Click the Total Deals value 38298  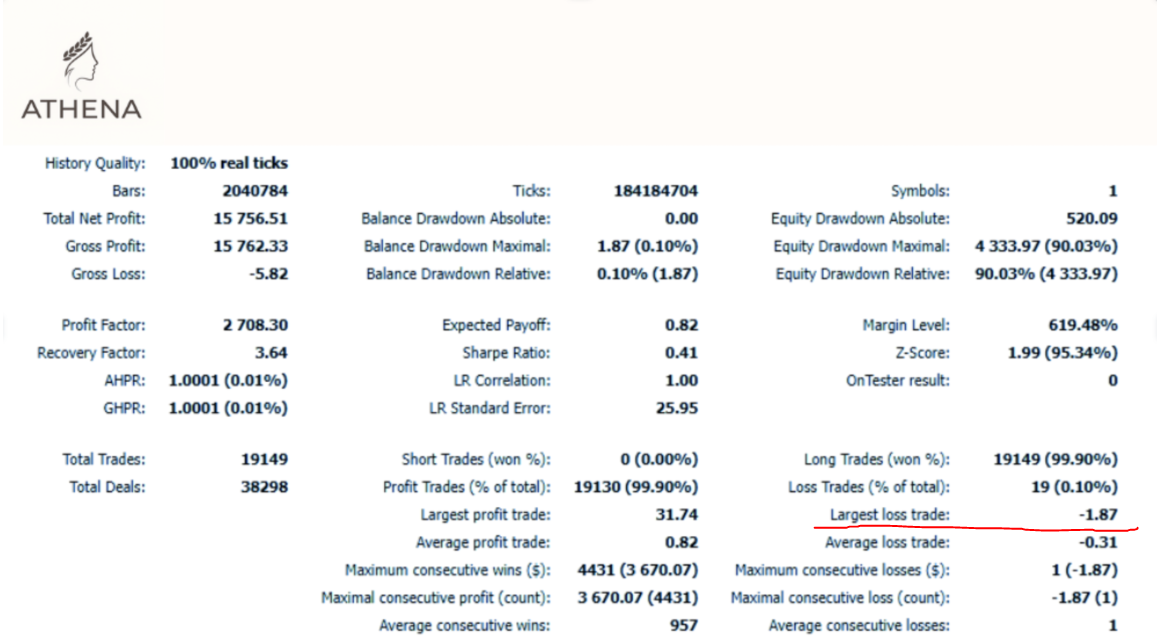(x=264, y=487)
